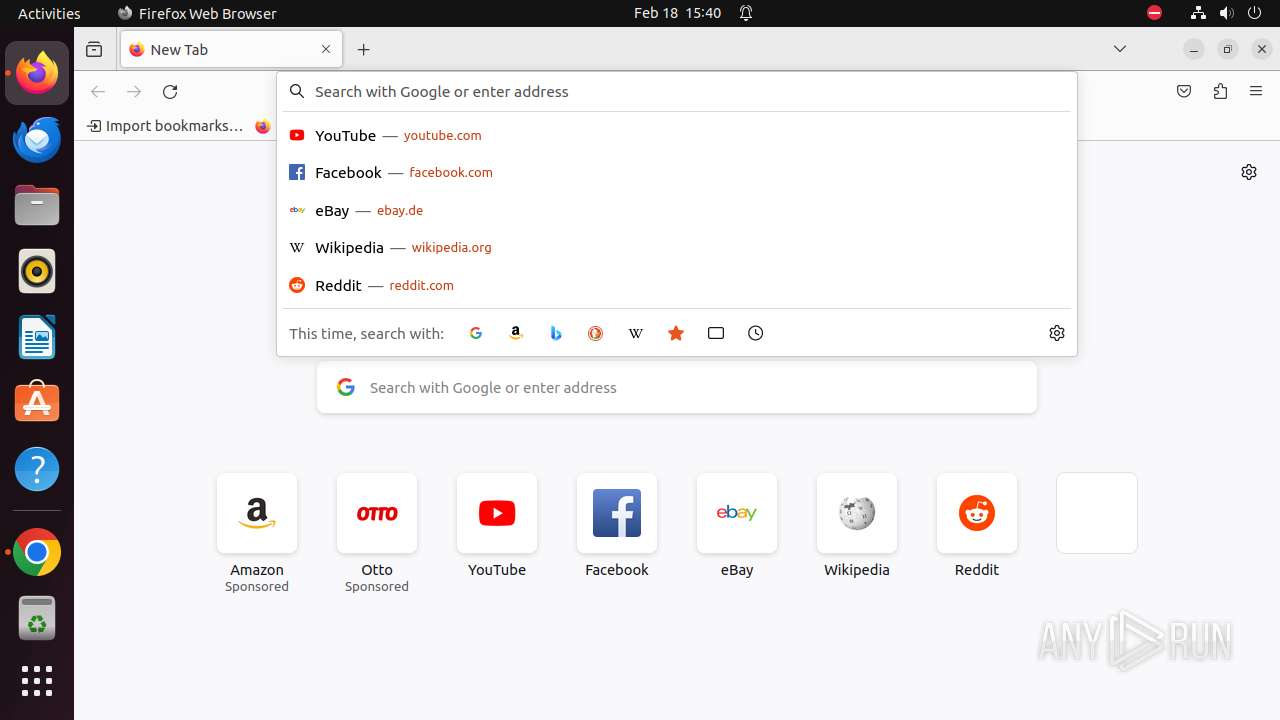Open the notifications bell indicator
Image resolution: width=1280 pixels, height=720 pixels.
[x=746, y=13]
